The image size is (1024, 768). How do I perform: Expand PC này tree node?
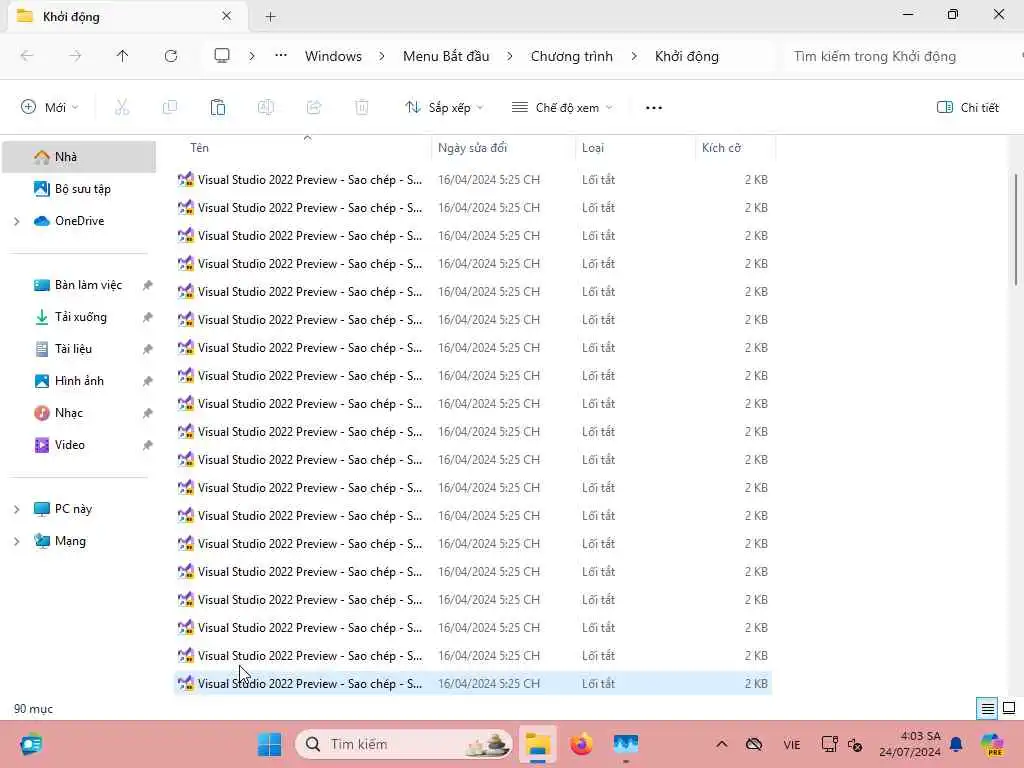pos(16,509)
